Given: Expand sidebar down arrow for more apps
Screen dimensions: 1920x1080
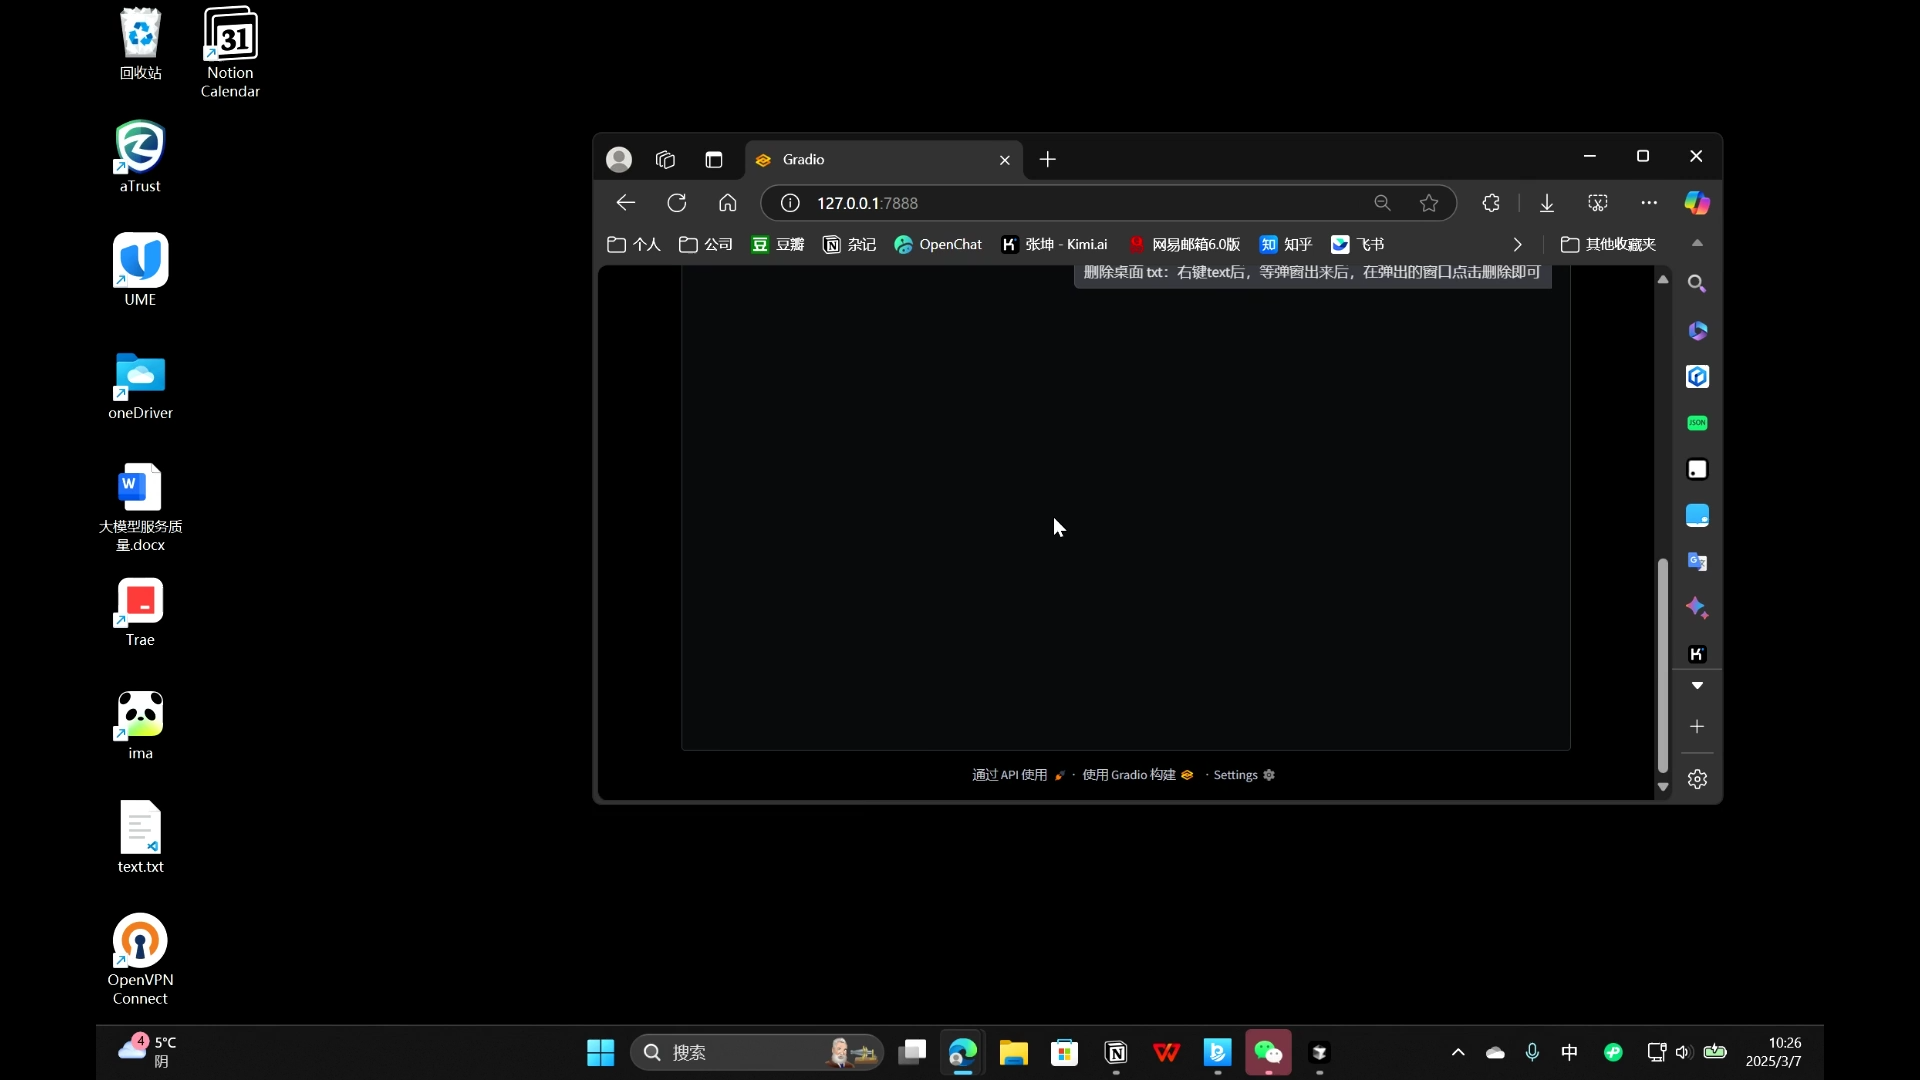Looking at the screenshot, I should (x=1697, y=686).
